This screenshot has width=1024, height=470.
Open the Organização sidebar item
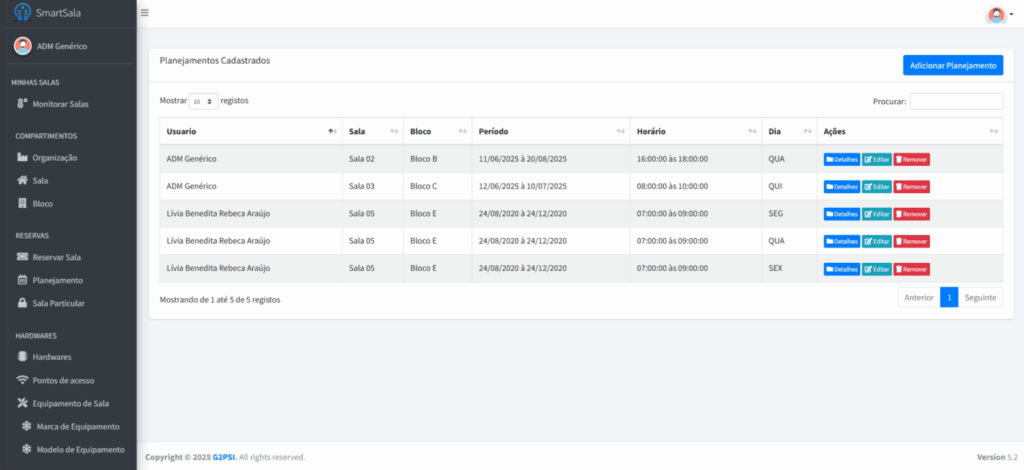[x=54, y=157]
